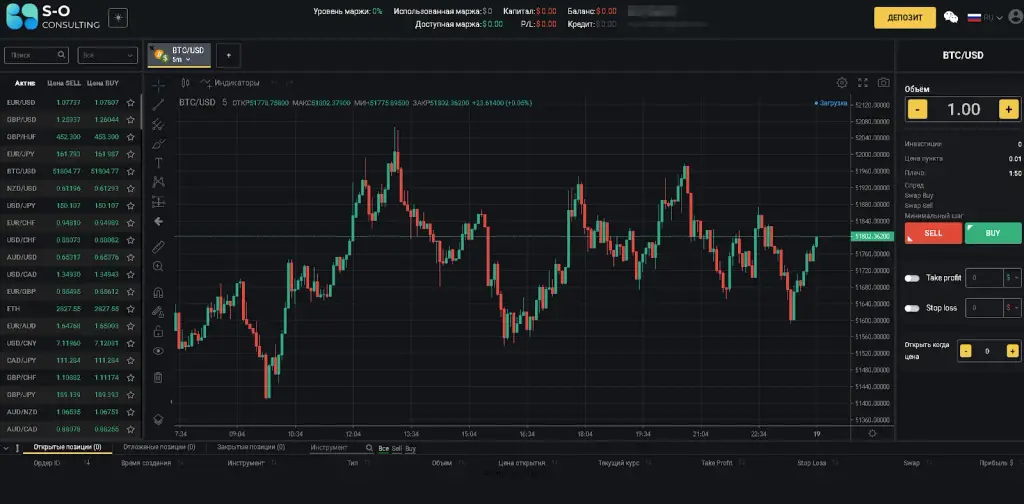Select the XABCD pattern tool

[158, 182]
